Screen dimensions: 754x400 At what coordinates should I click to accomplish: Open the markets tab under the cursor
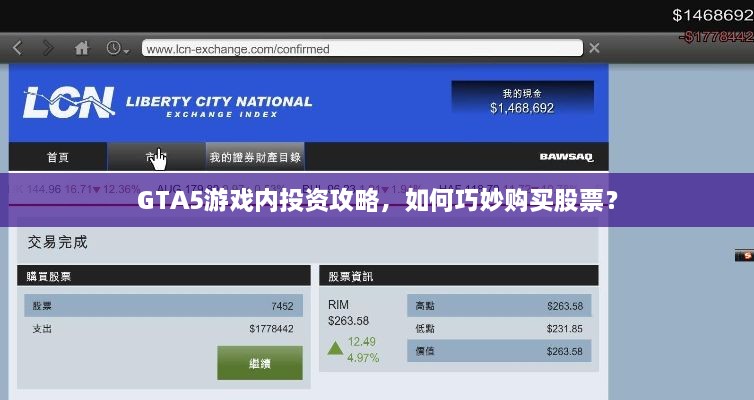pos(156,157)
